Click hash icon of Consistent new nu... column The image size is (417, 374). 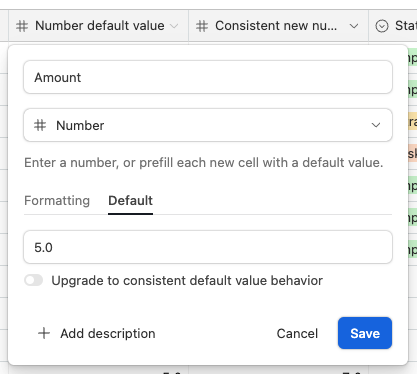click(x=202, y=26)
